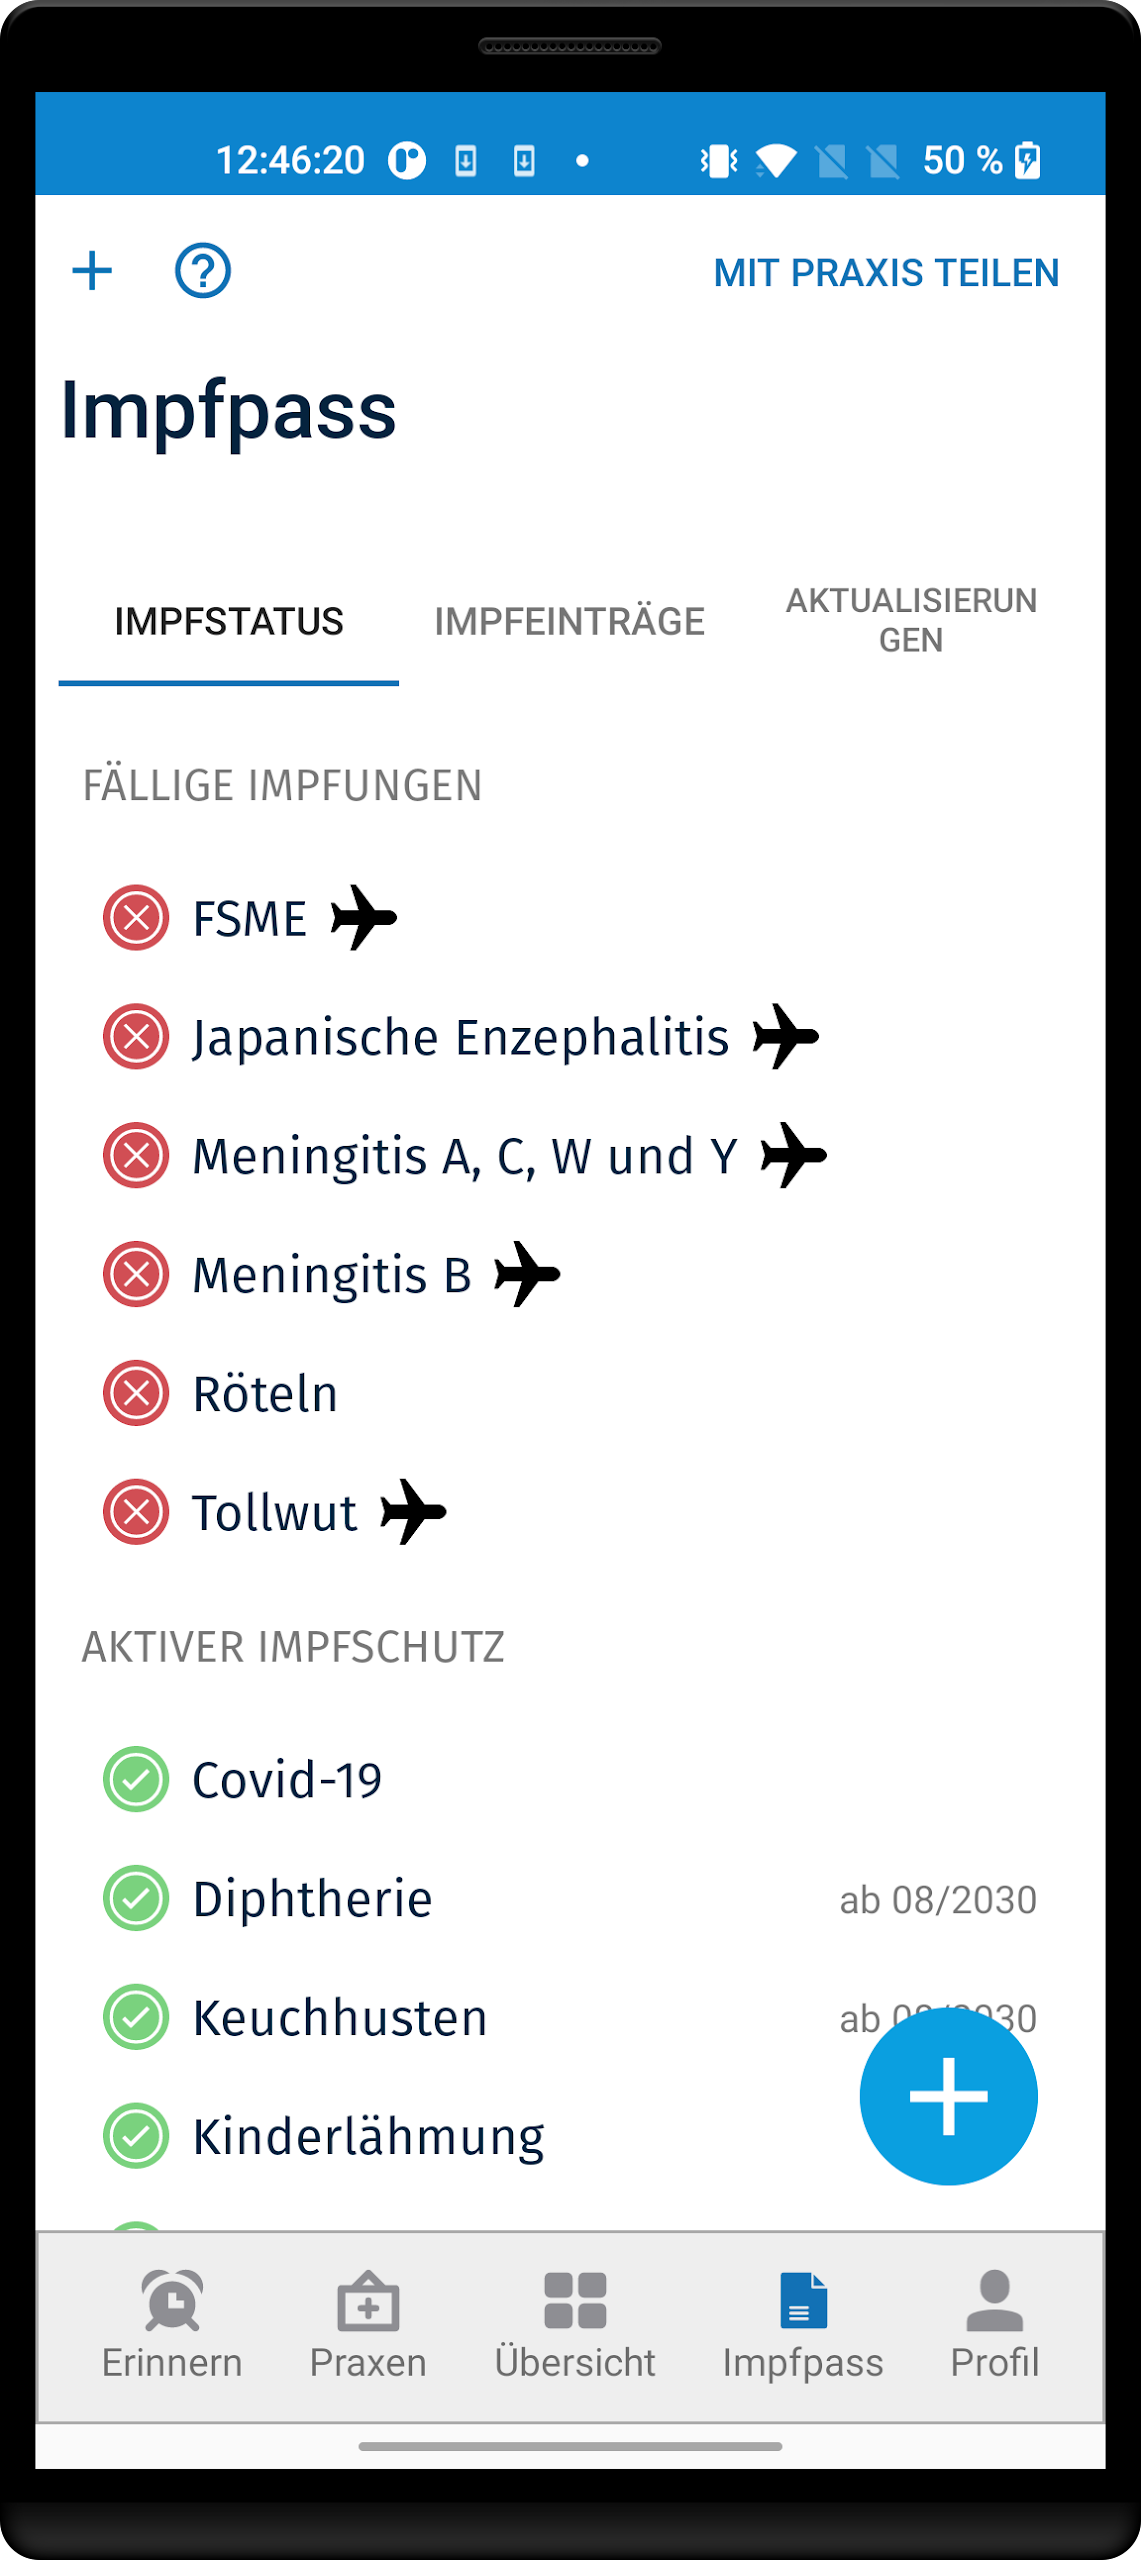Open the Japanische Enzephalitis entry
This screenshot has height=2560, width=1141.
click(460, 1037)
